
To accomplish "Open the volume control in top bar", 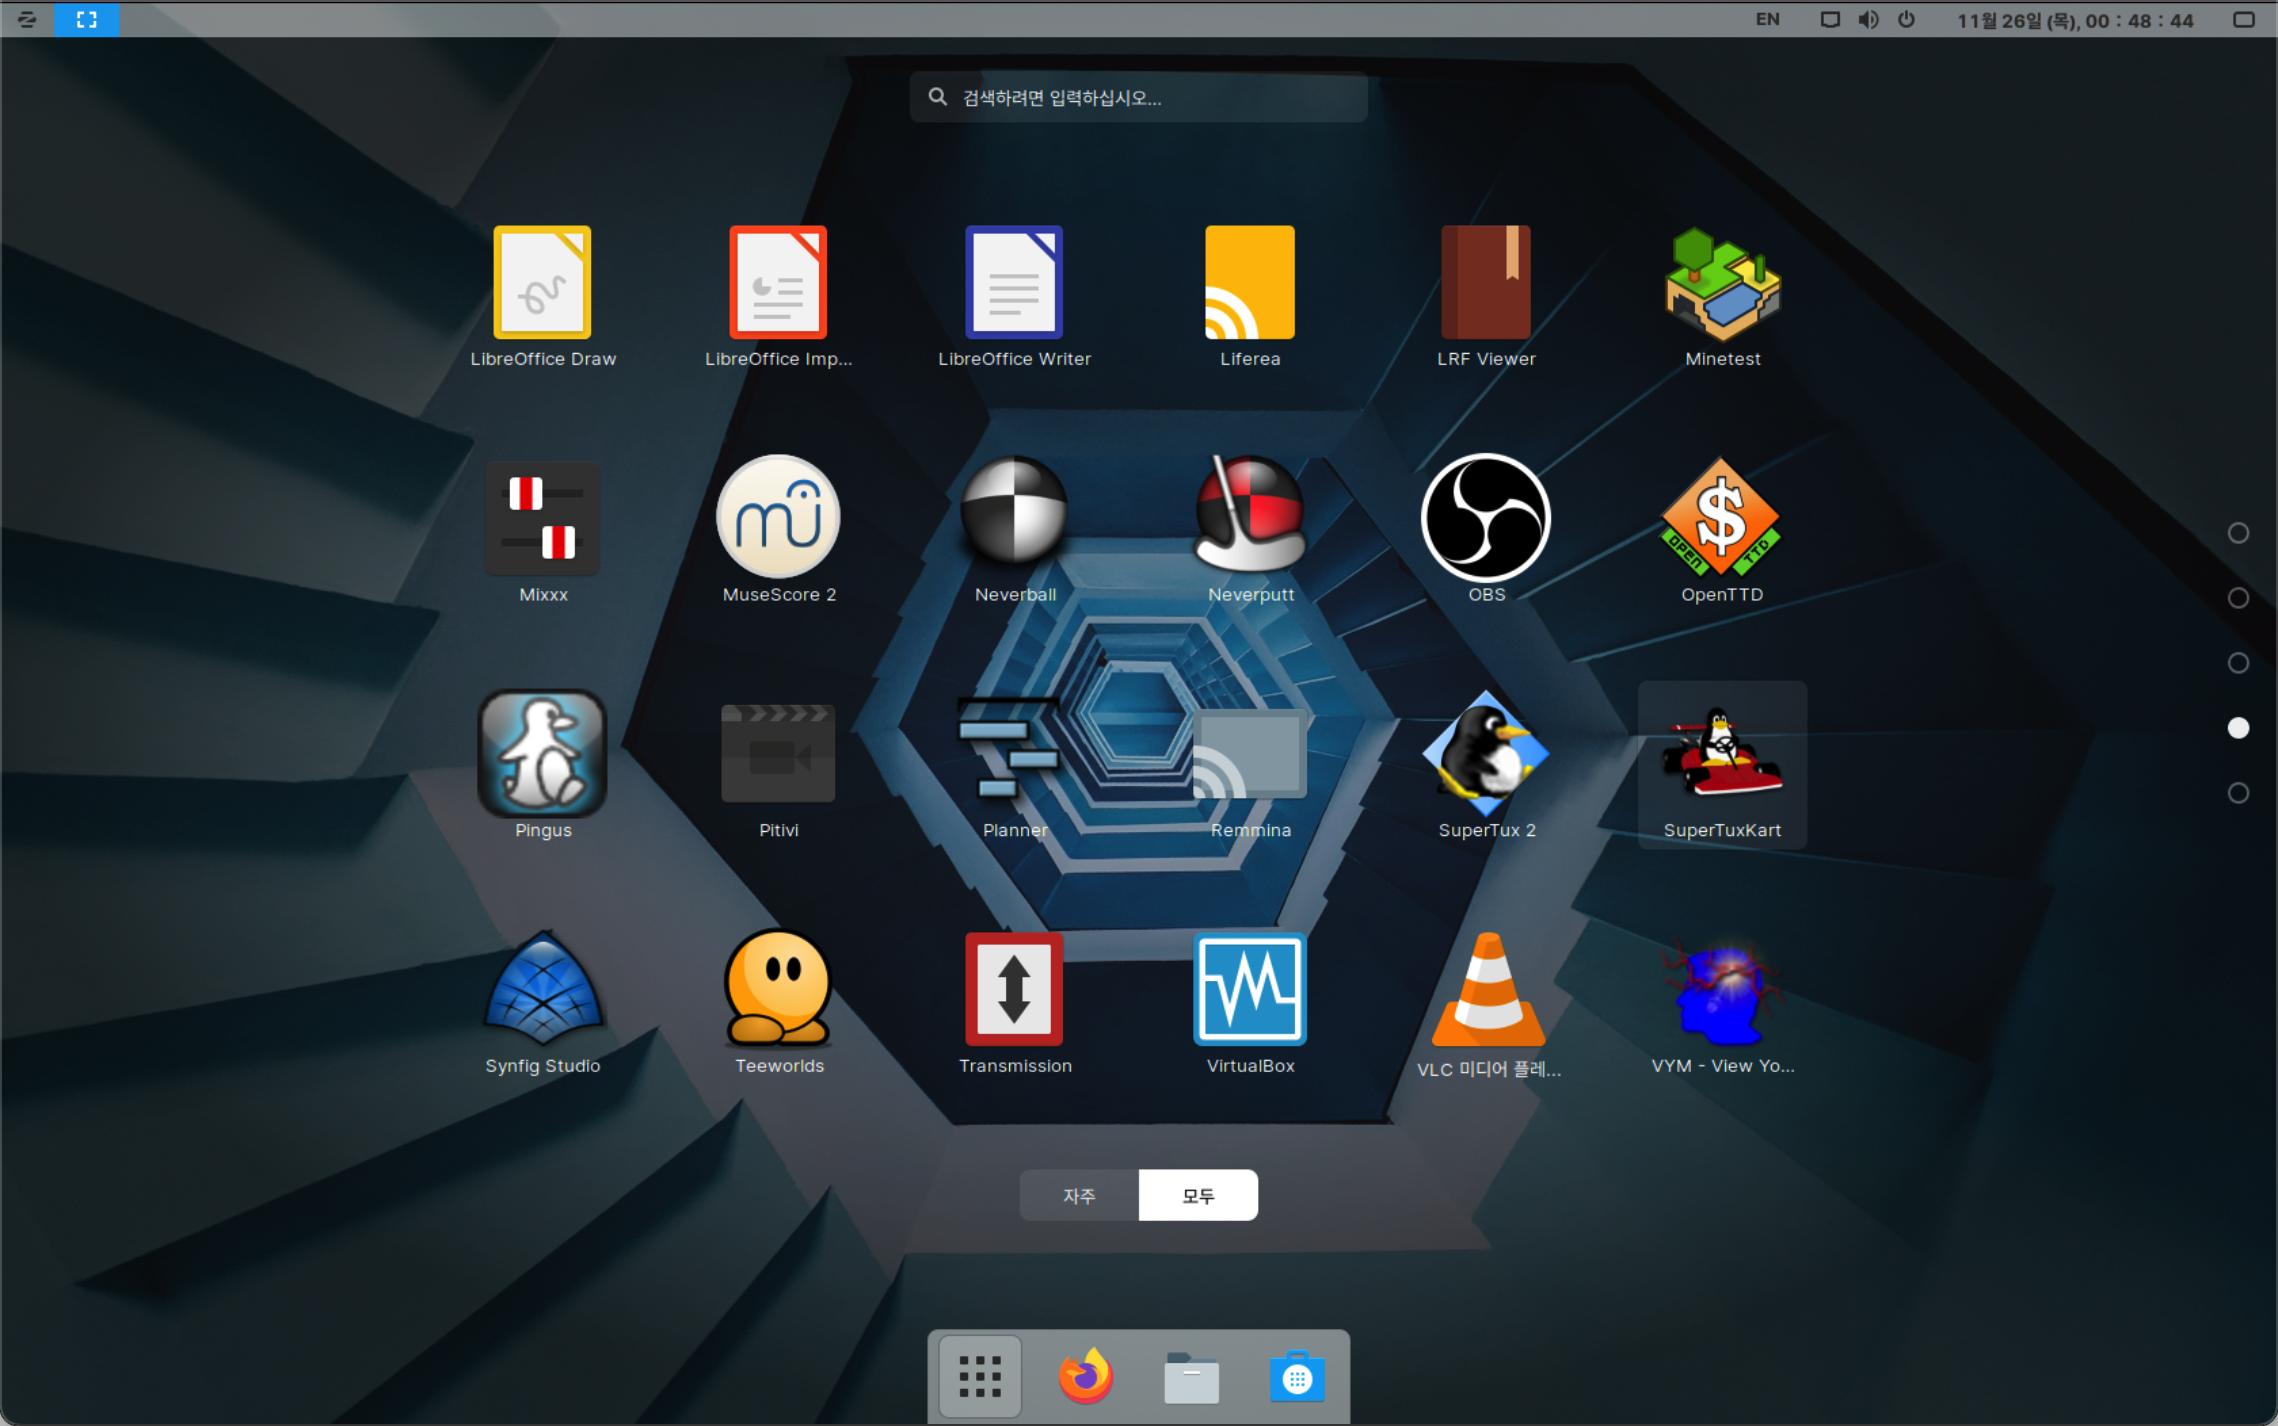I will pos(1868,19).
